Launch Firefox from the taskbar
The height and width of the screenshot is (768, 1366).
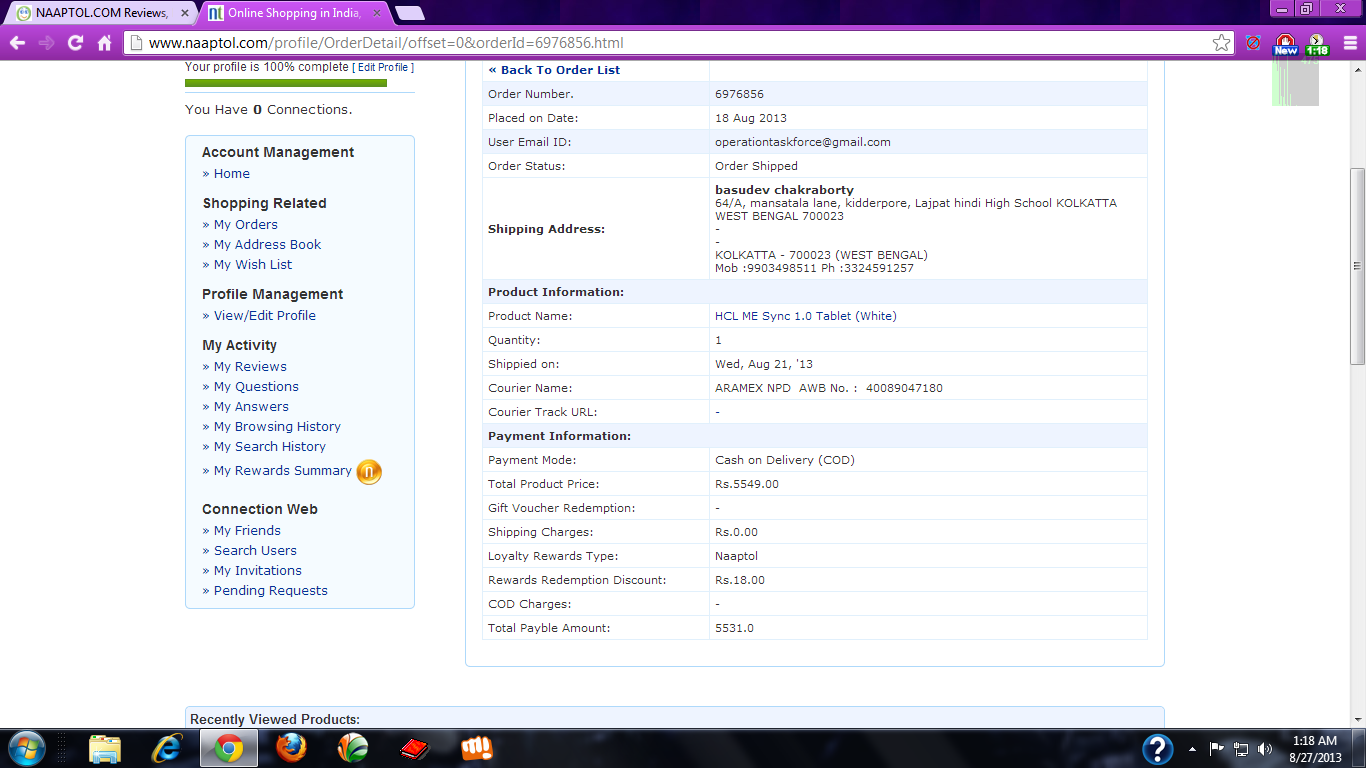[291, 748]
